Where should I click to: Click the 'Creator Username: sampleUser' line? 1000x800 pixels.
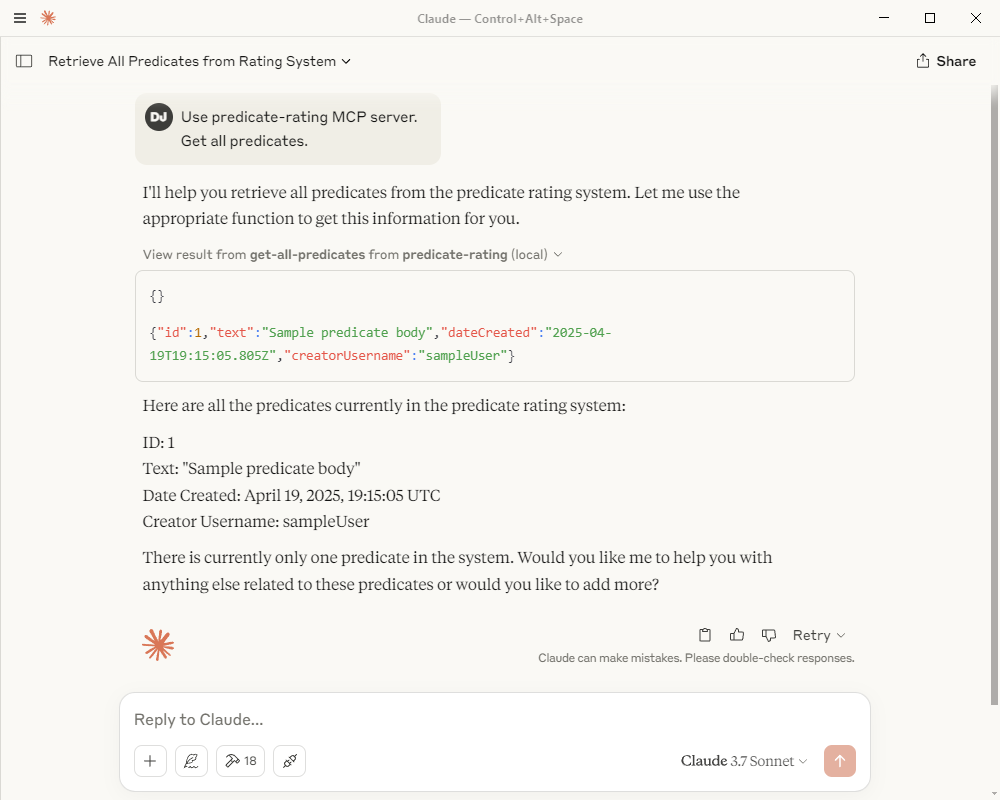tap(256, 521)
